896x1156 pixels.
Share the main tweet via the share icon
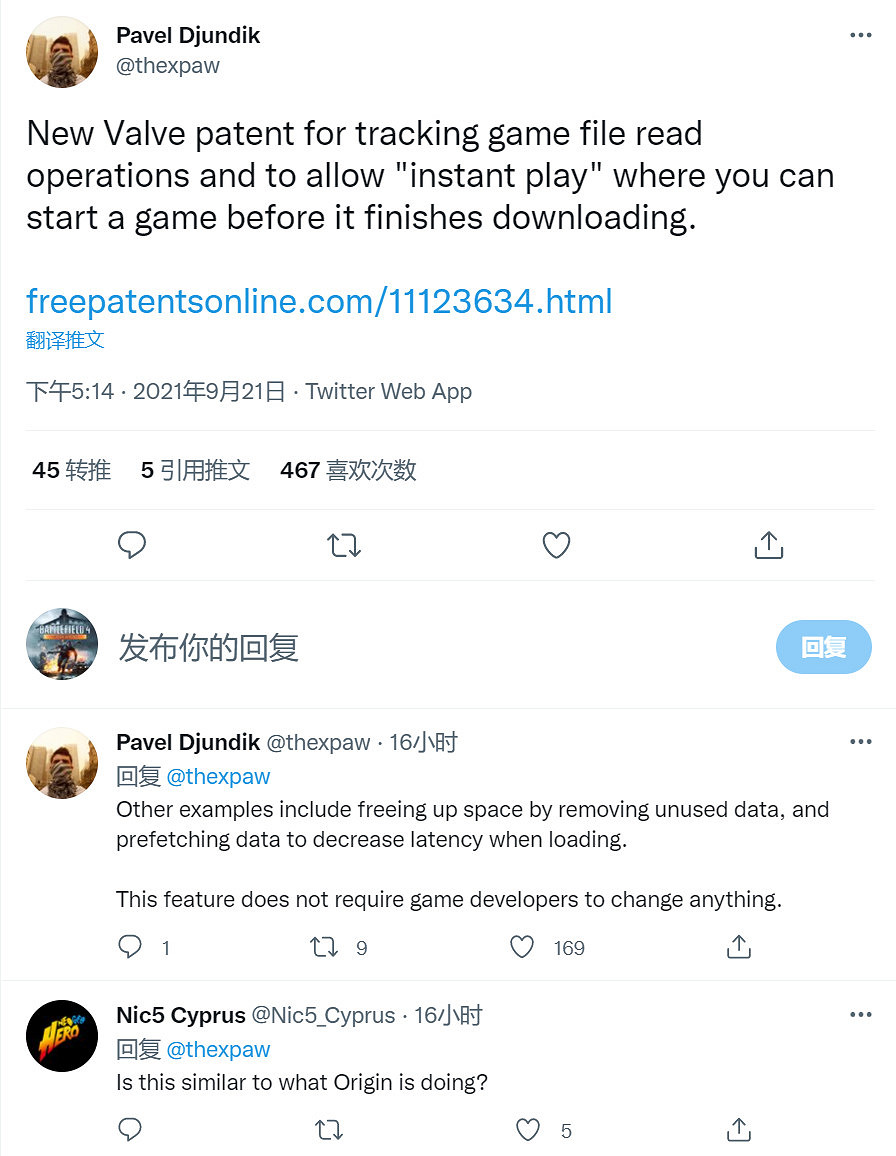tap(768, 545)
